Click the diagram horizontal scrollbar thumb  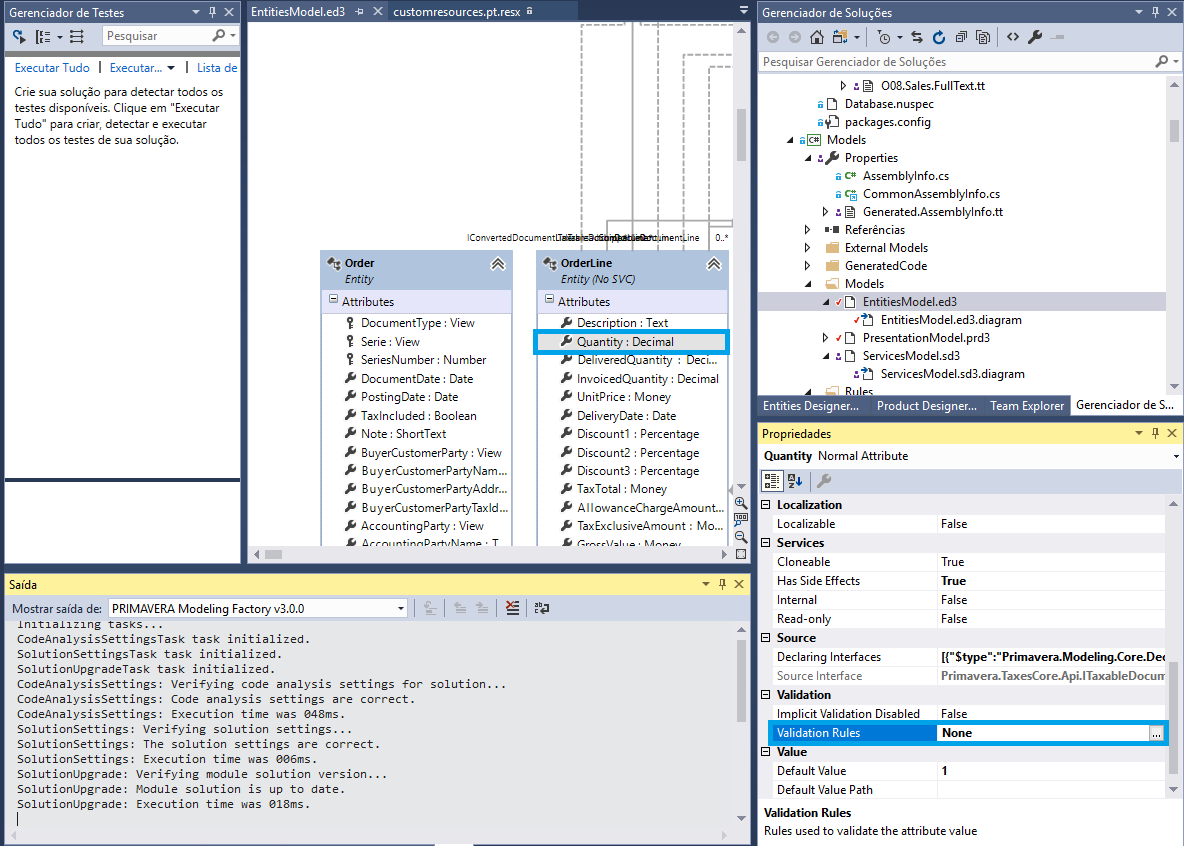[x=273, y=554]
